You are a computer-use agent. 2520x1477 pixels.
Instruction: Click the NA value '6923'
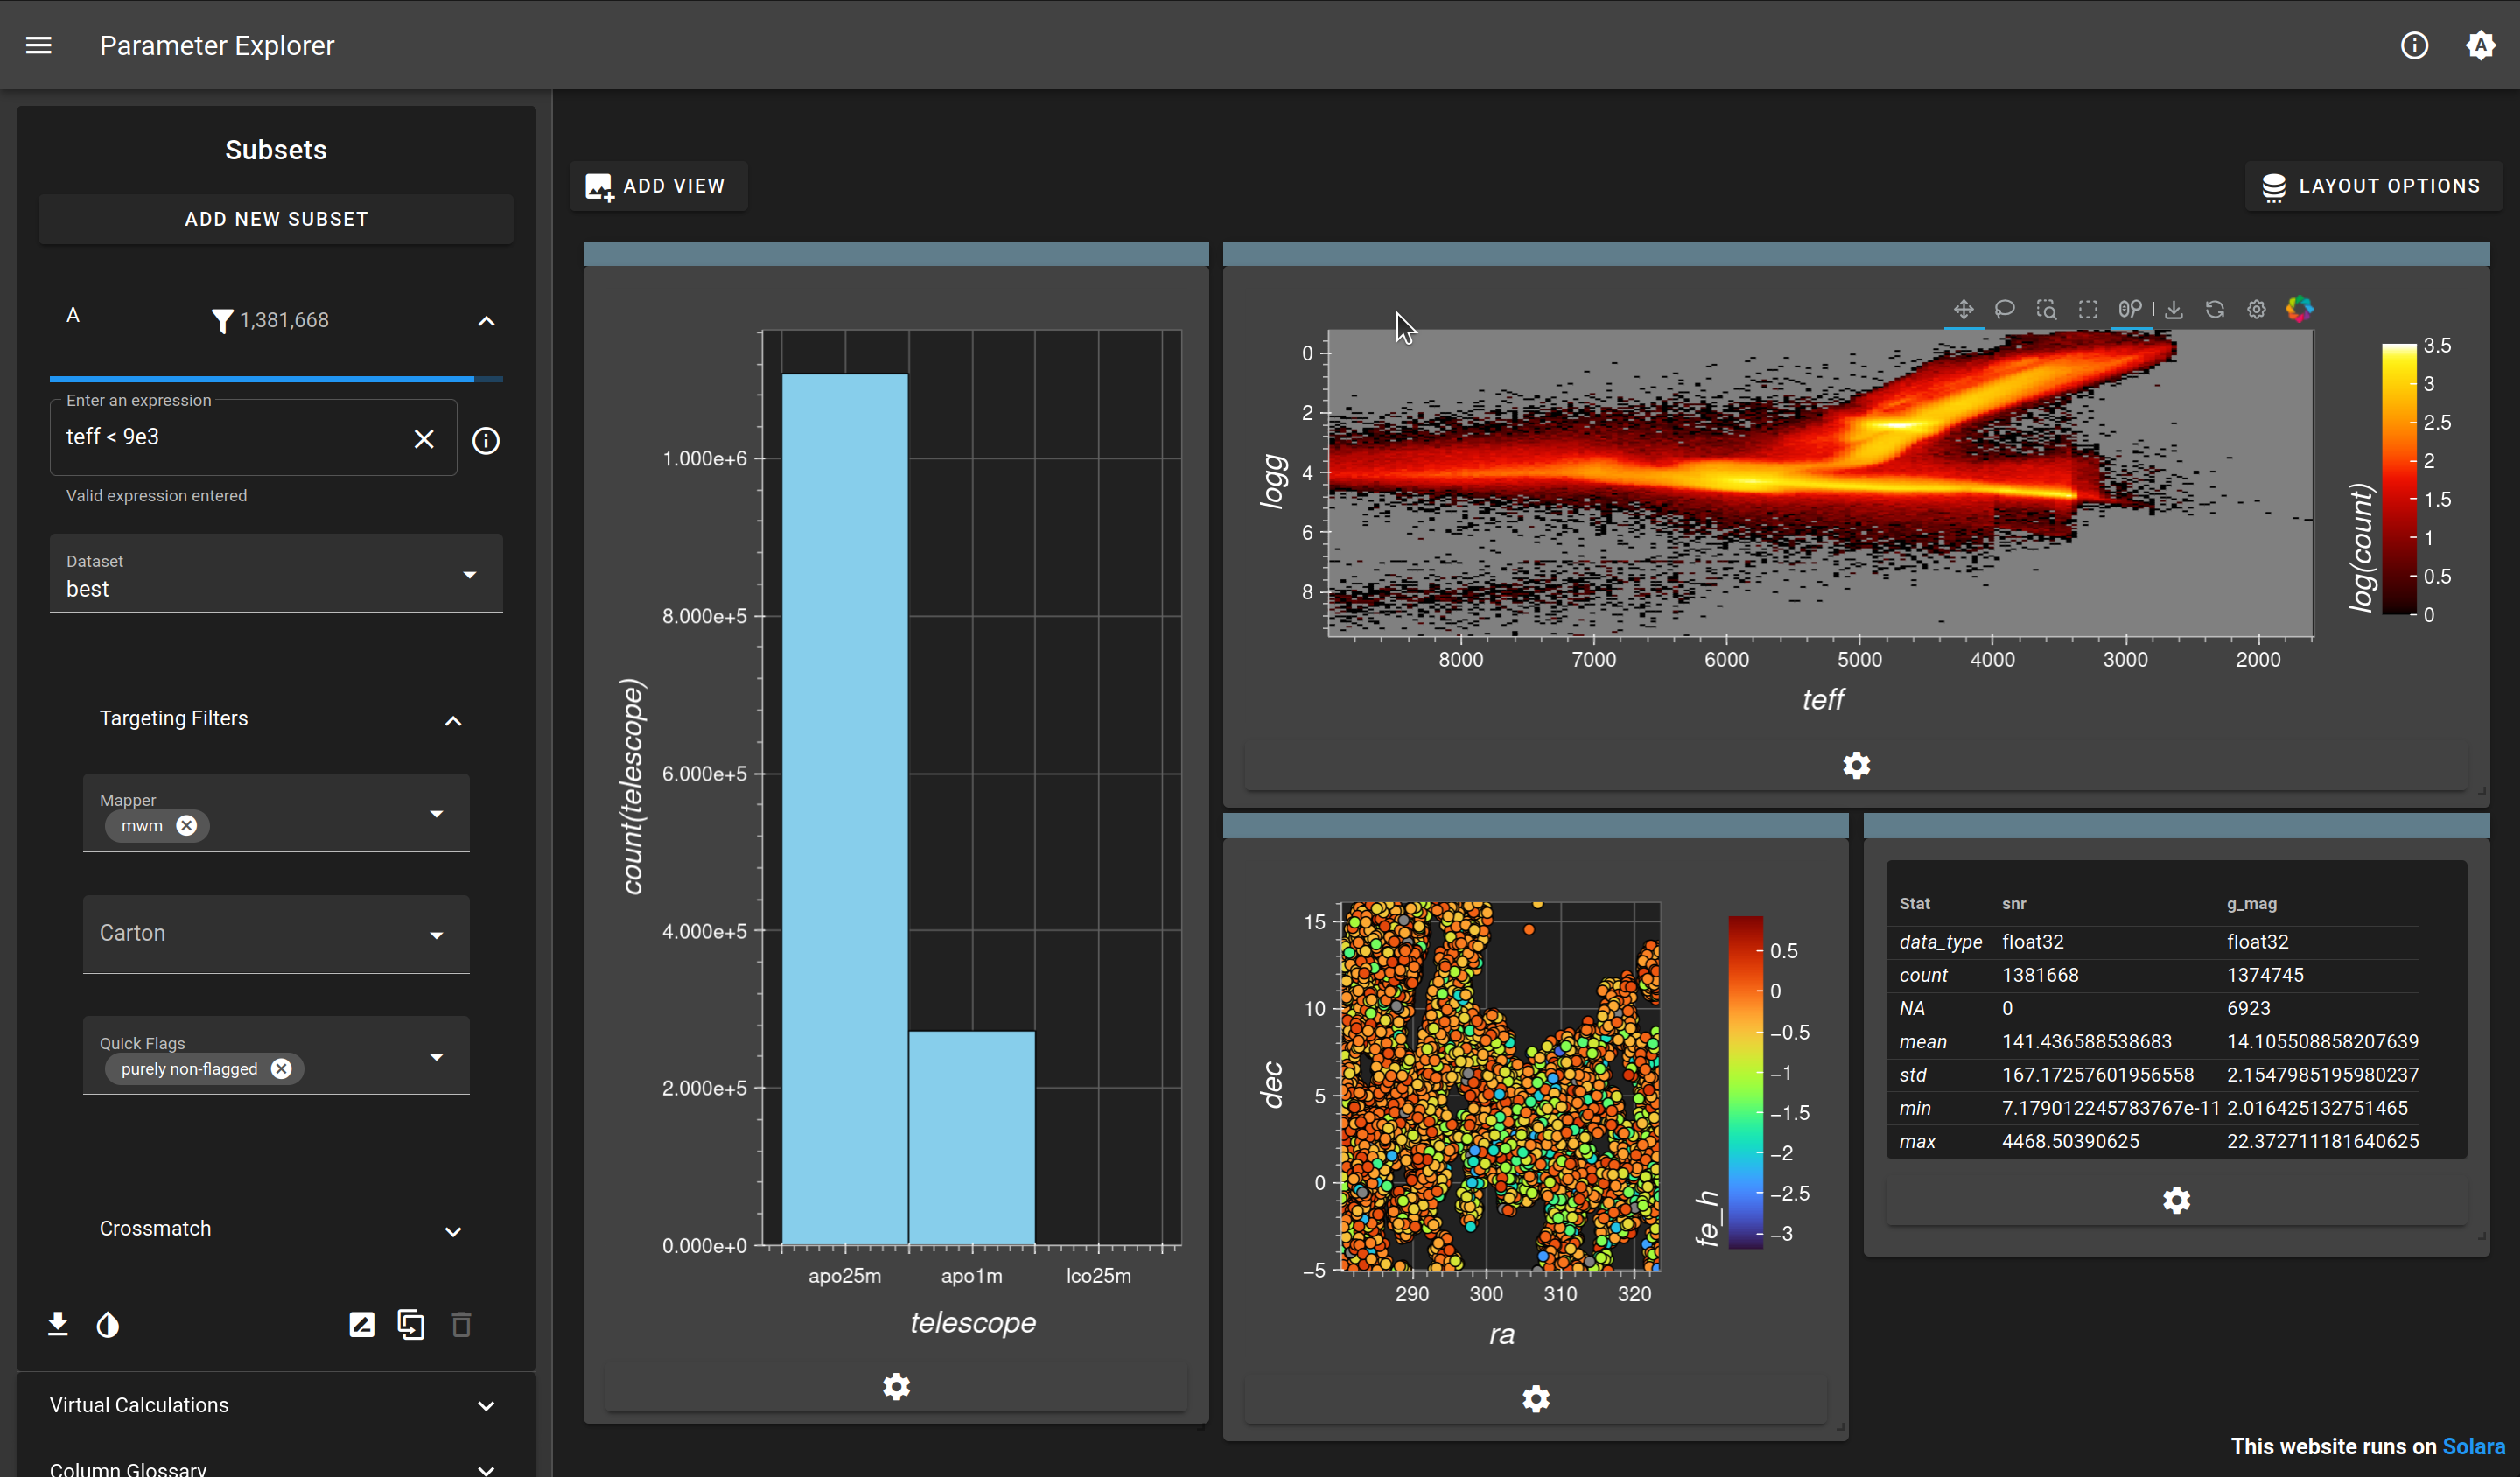[x=2248, y=1008]
